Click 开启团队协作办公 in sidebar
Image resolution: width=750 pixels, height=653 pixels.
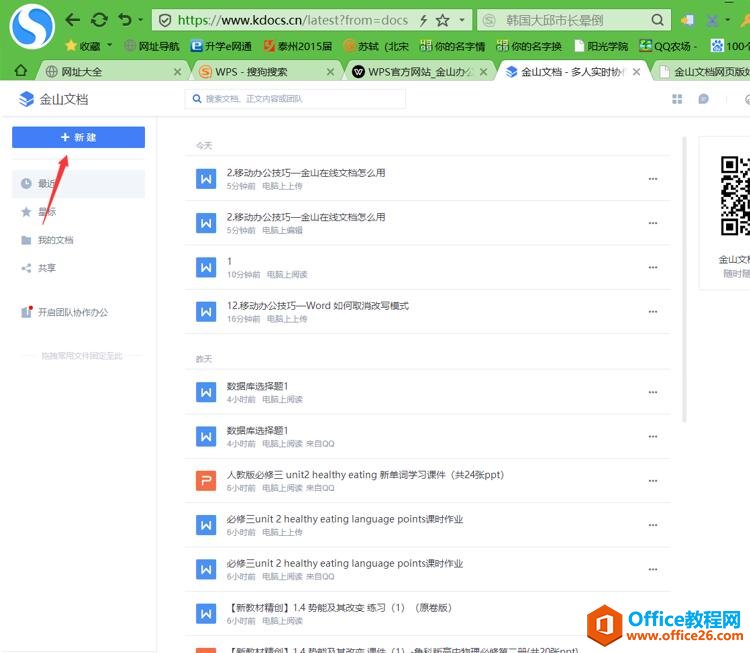pos(65,312)
